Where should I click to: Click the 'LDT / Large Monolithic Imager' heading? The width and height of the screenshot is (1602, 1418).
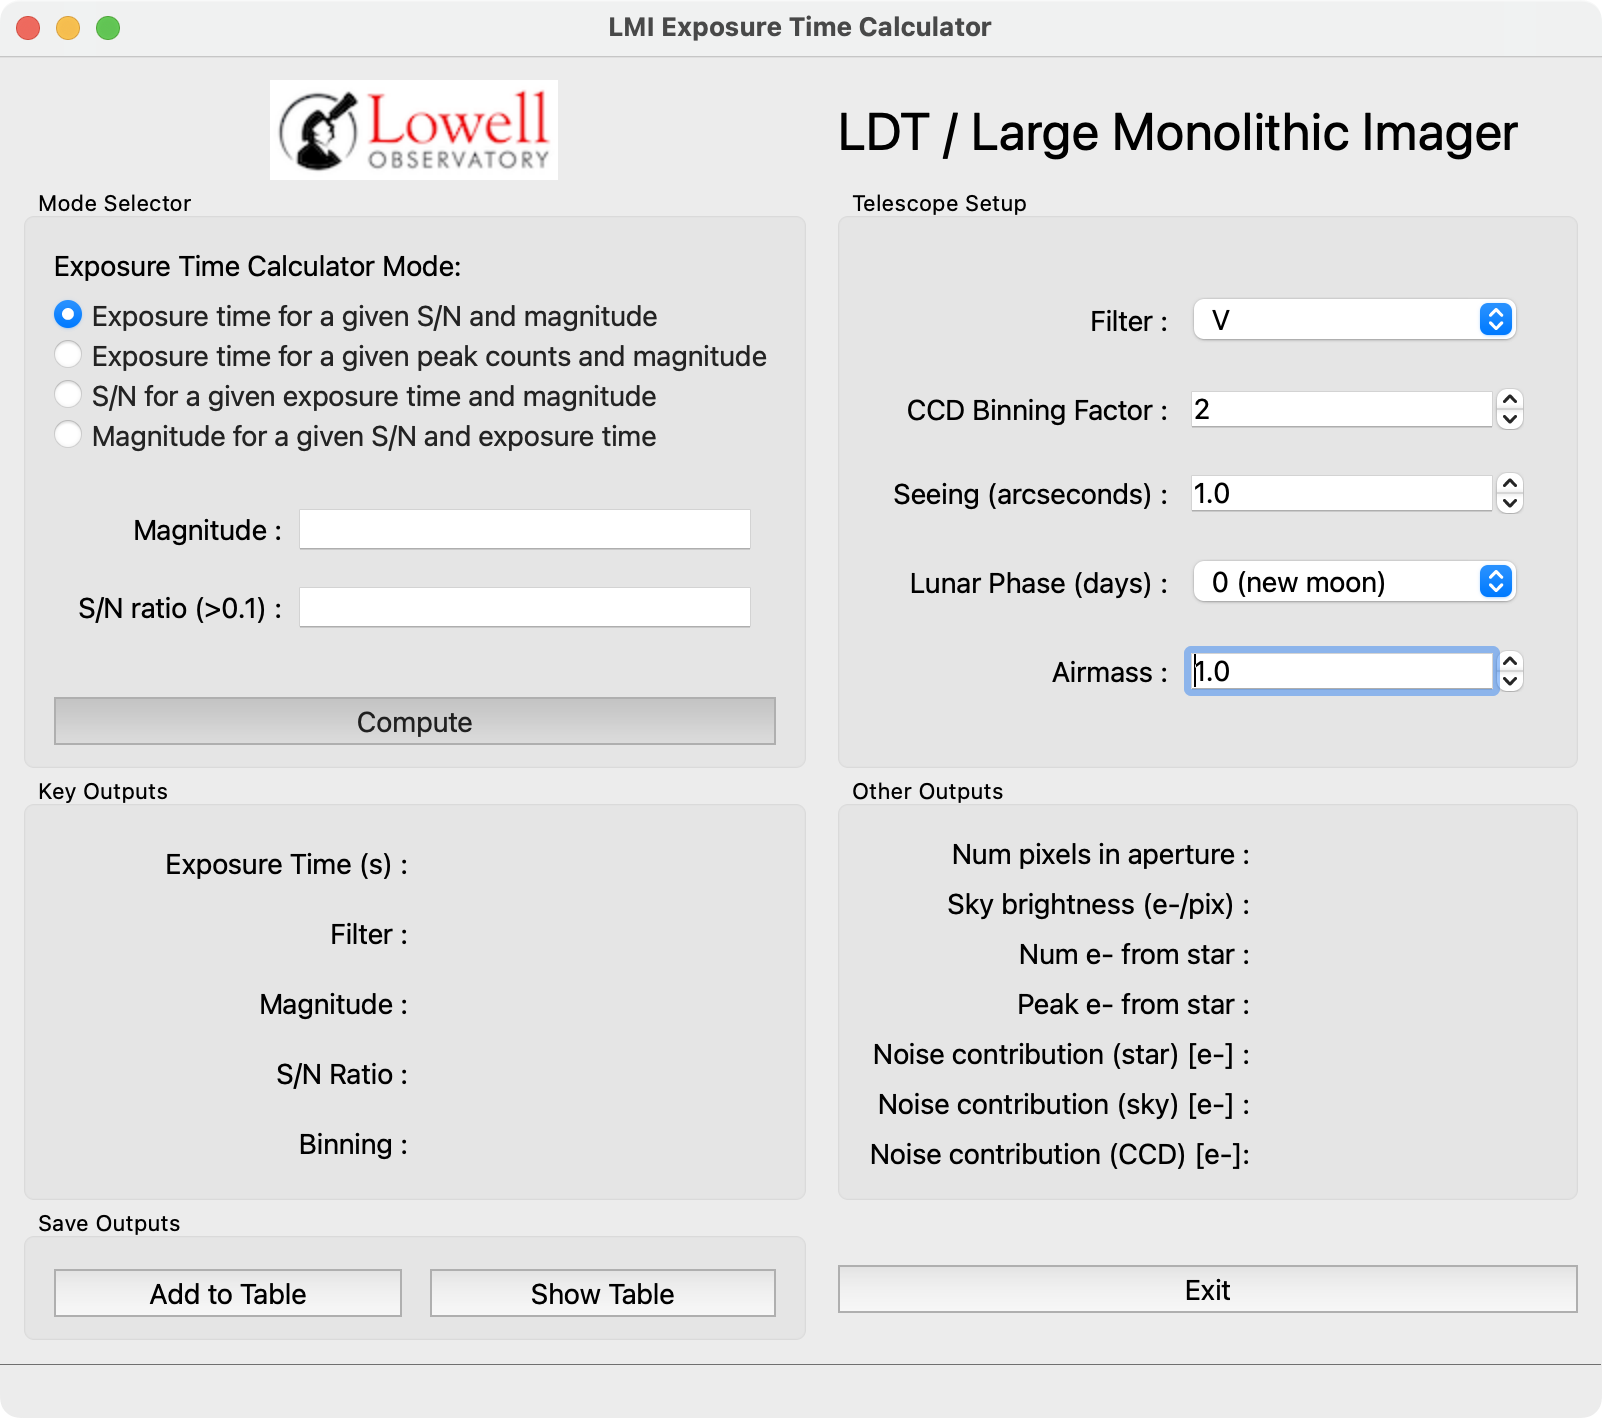(x=1178, y=133)
